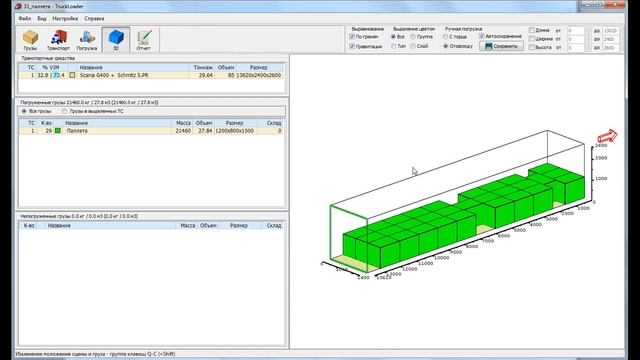Toggle the Гравитация checkbox
Screen dimensions: 640x360
tap(352, 46)
